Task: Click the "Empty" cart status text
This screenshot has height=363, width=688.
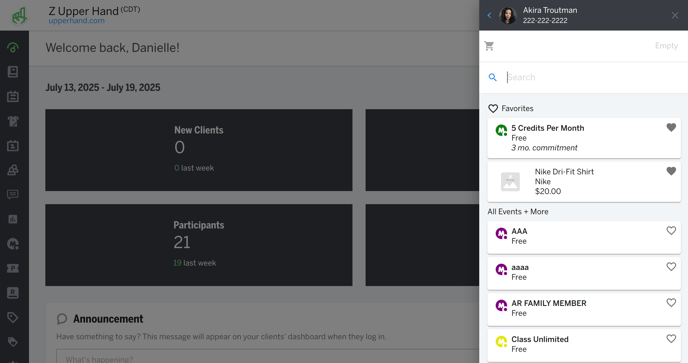Action: (x=666, y=46)
